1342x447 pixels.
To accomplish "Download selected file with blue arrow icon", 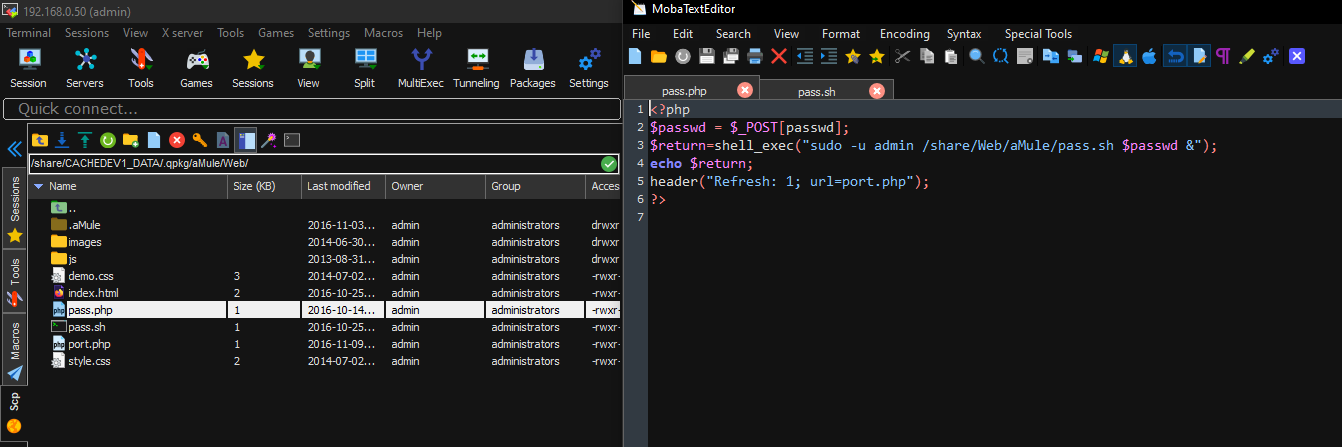I will pyautogui.click(x=62, y=140).
